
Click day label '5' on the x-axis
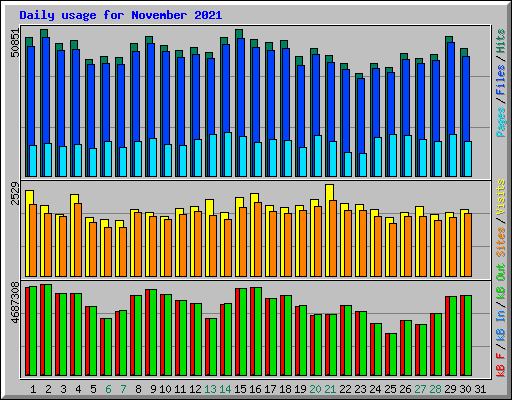point(93,389)
